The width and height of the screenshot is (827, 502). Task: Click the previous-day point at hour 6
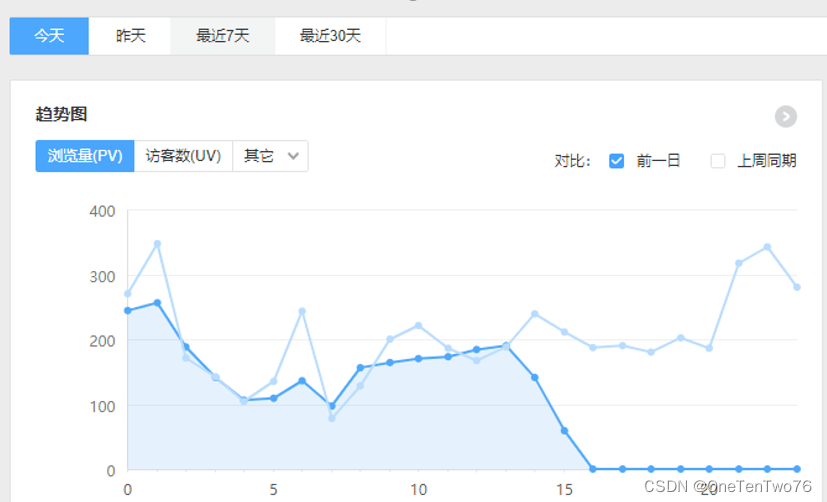(x=302, y=312)
